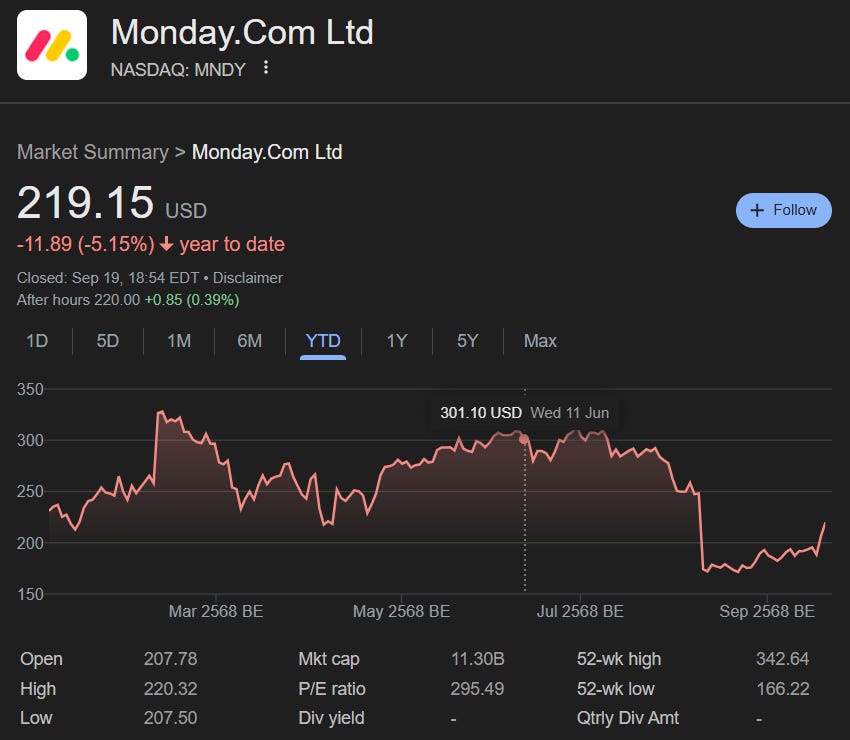
Task: Select the 5D time range
Action: pyautogui.click(x=107, y=341)
